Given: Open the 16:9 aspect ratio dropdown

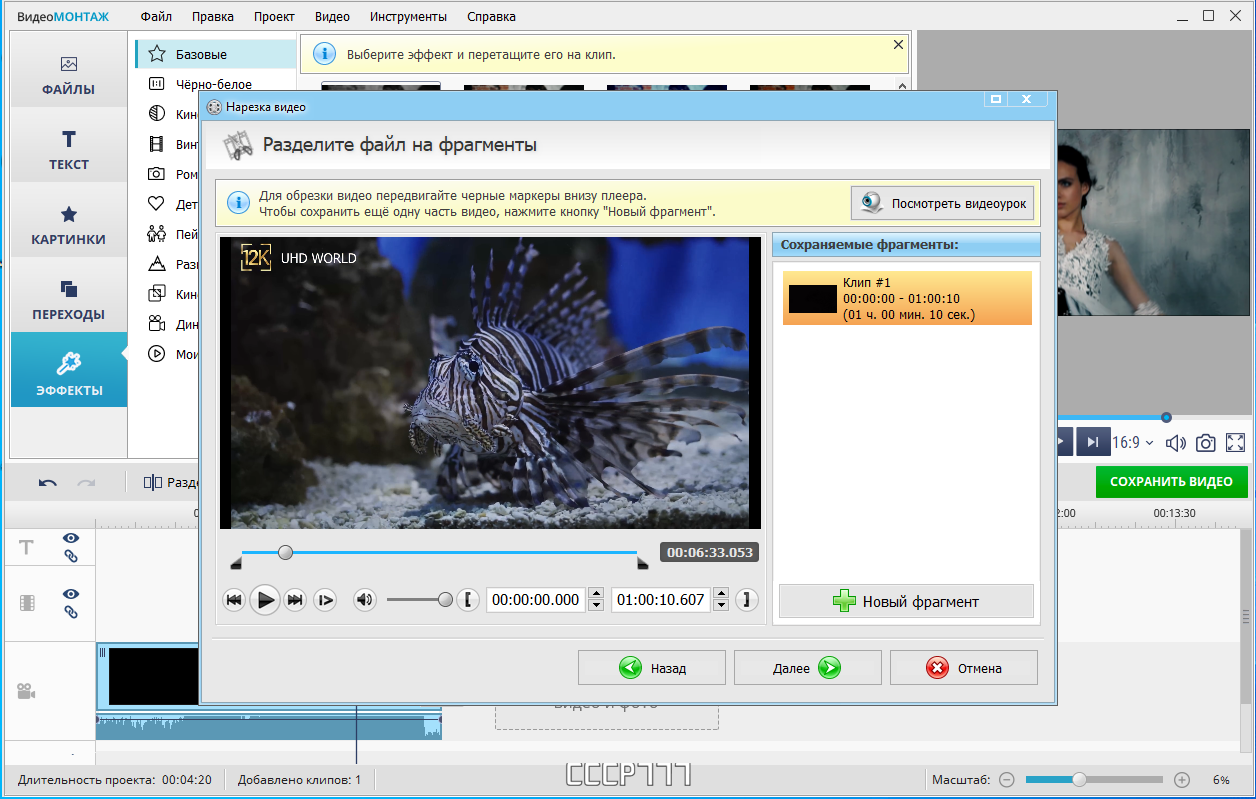Looking at the screenshot, I should click(1133, 442).
